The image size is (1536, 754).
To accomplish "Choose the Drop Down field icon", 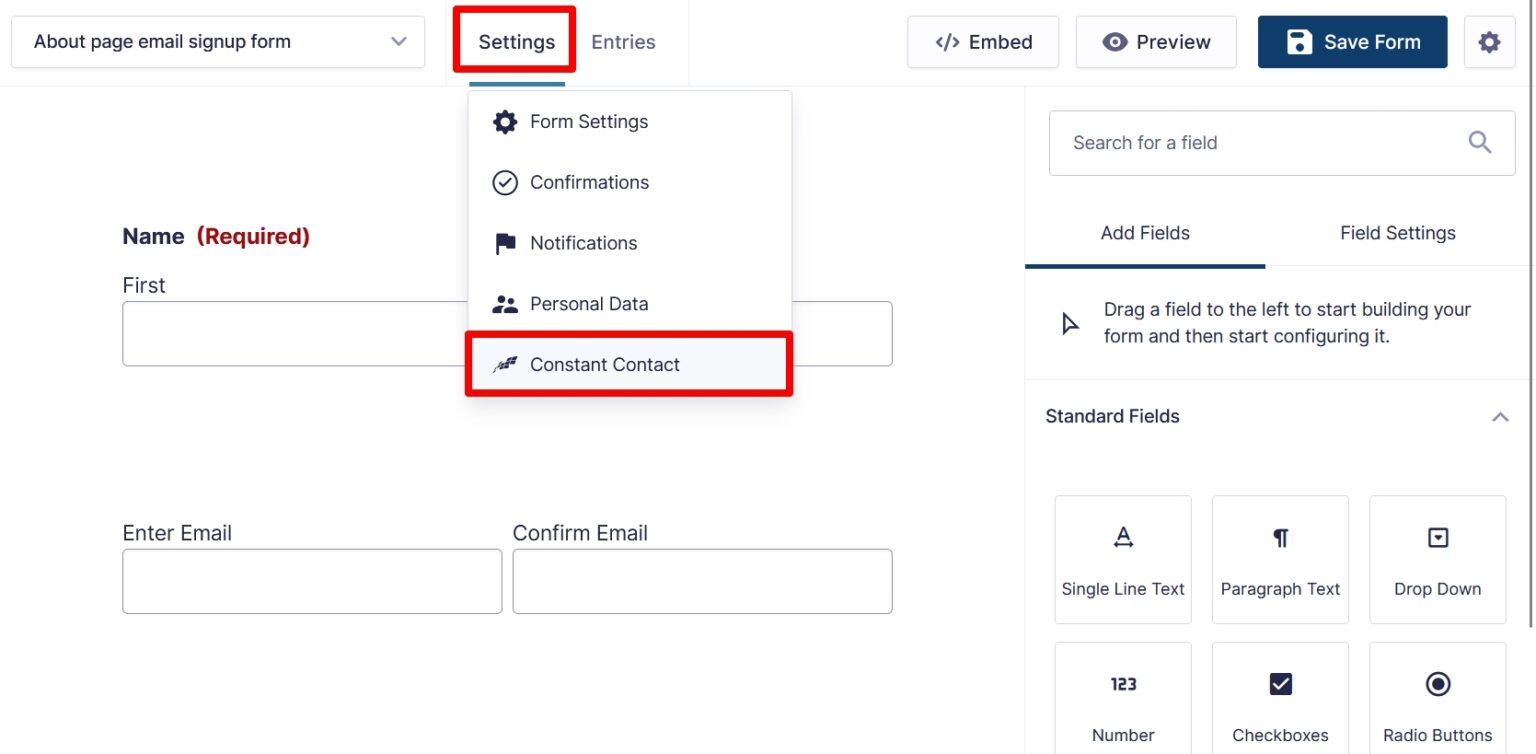I will [1437, 536].
